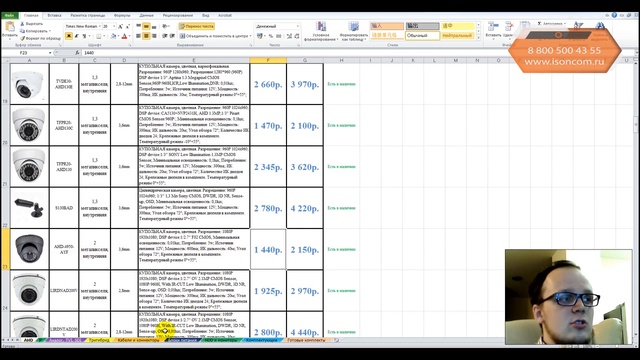Click the Name Box showing F23
The width and height of the screenshot is (640, 360).
[x=24, y=53]
